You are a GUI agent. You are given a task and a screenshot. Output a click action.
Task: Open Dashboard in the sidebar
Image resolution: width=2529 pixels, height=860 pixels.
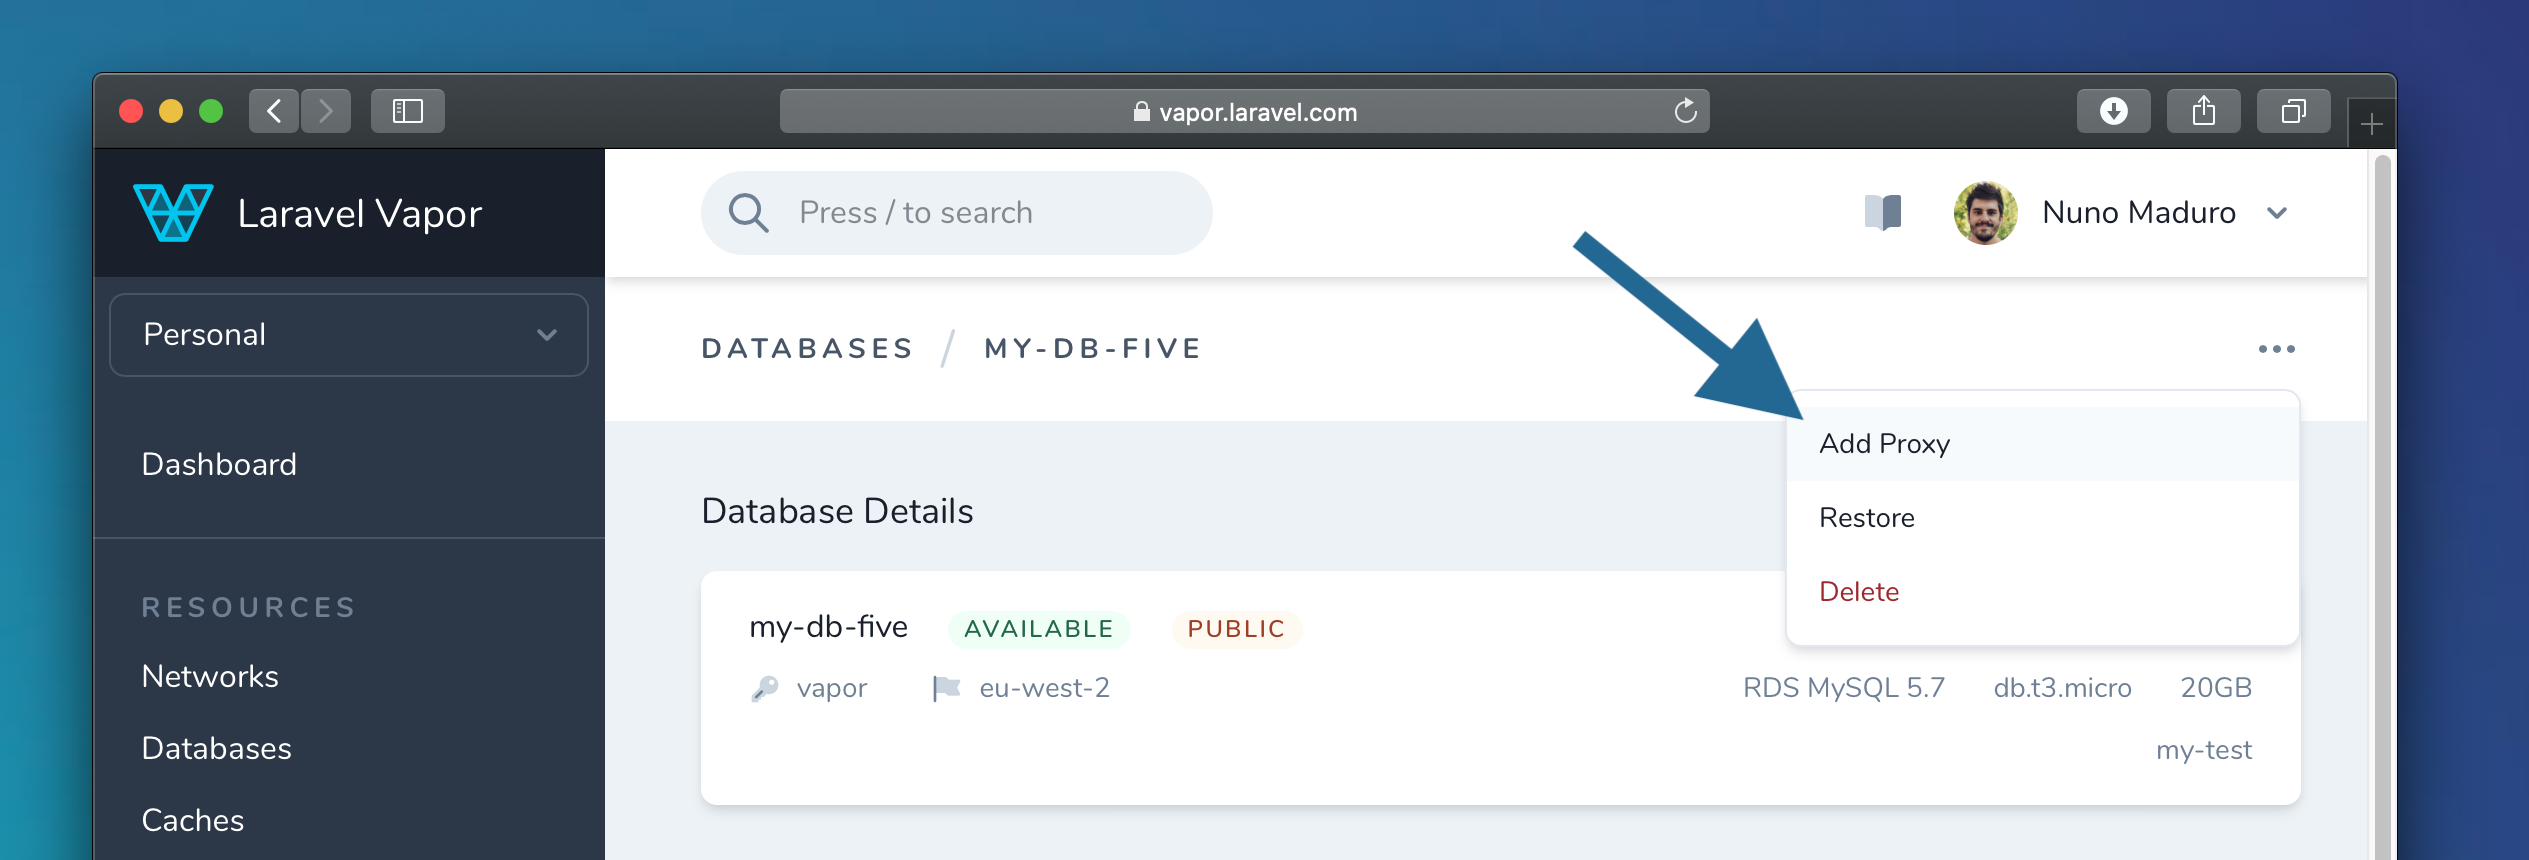click(x=219, y=464)
